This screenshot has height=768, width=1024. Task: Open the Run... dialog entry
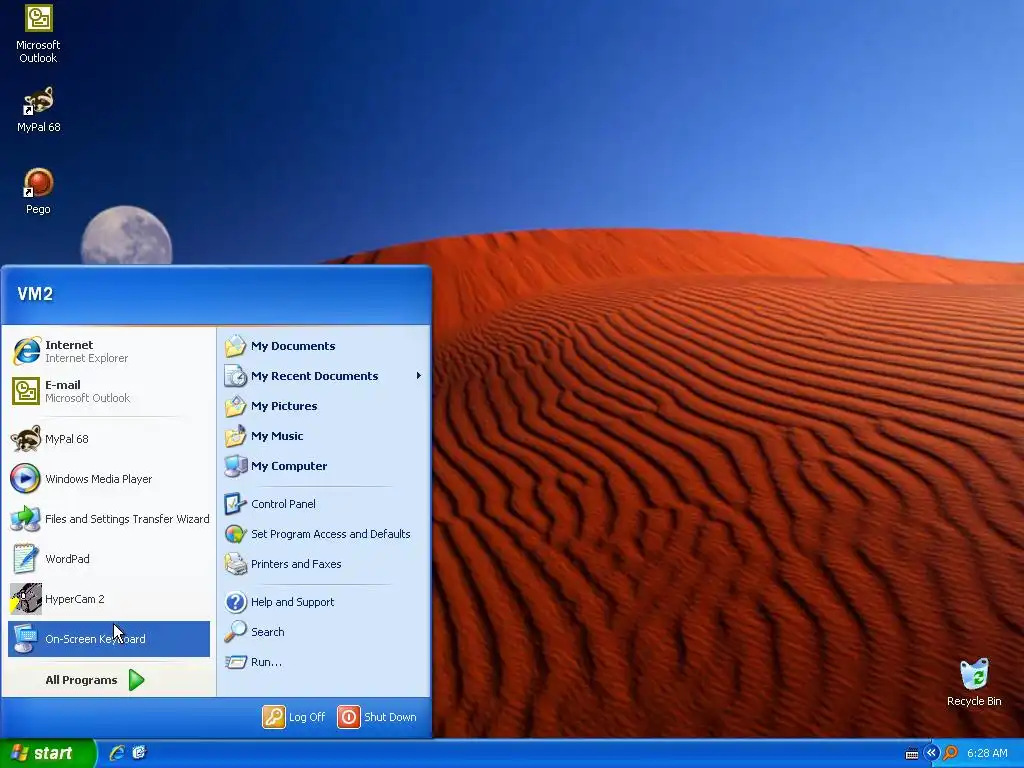coord(323,662)
